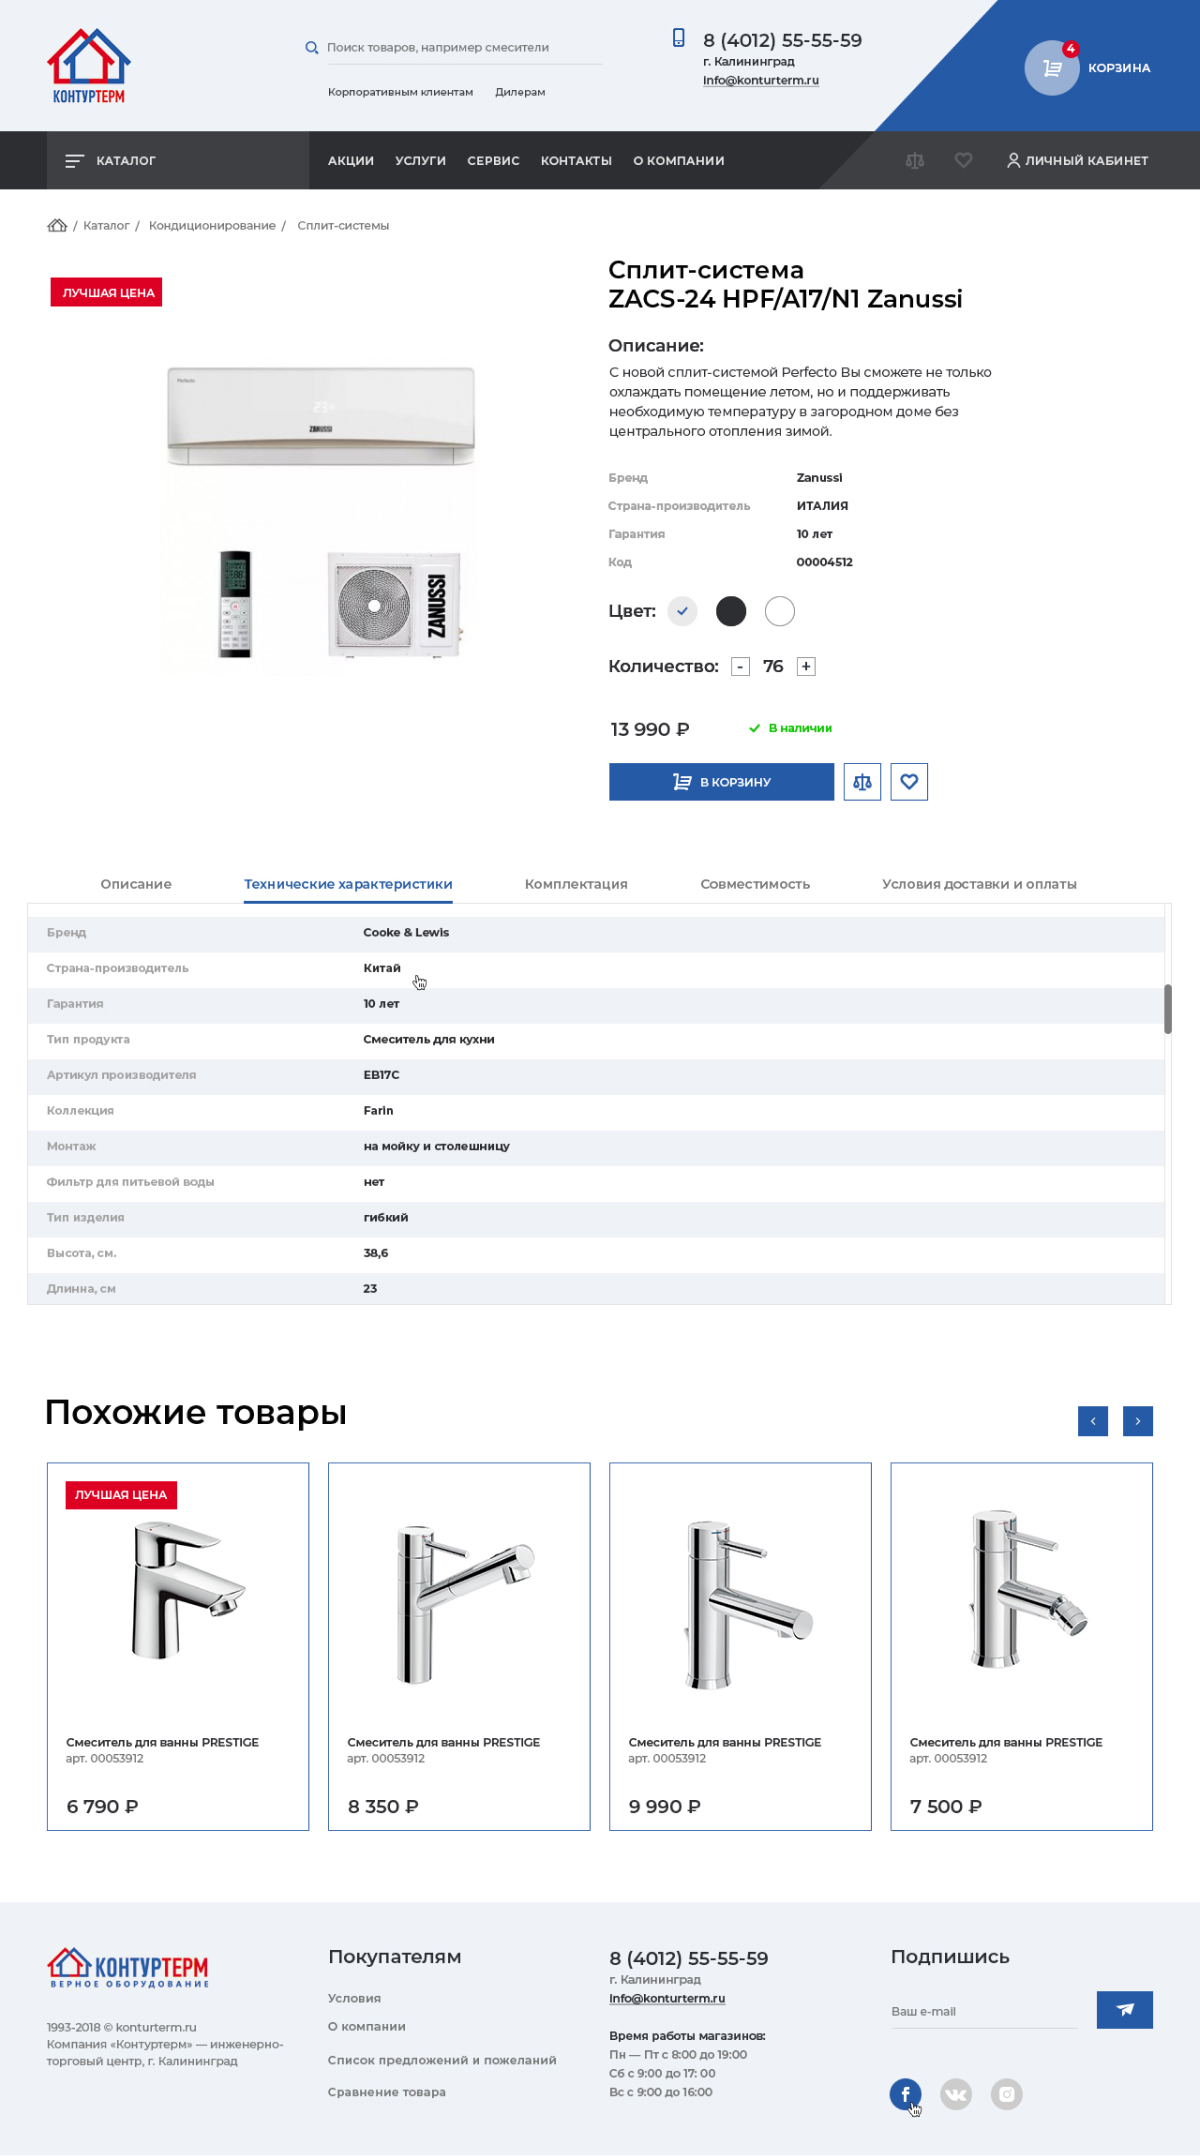The height and width of the screenshot is (2156, 1200).
Task: Increase quantity with the plus button
Action: (x=806, y=667)
